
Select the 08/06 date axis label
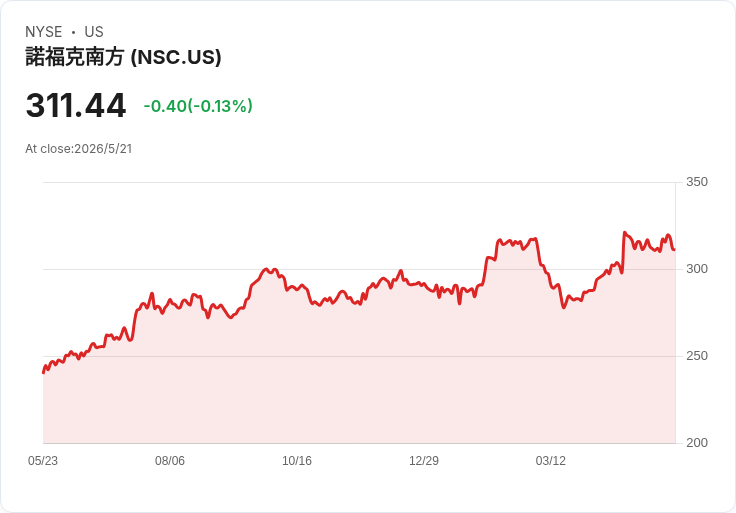(170, 460)
